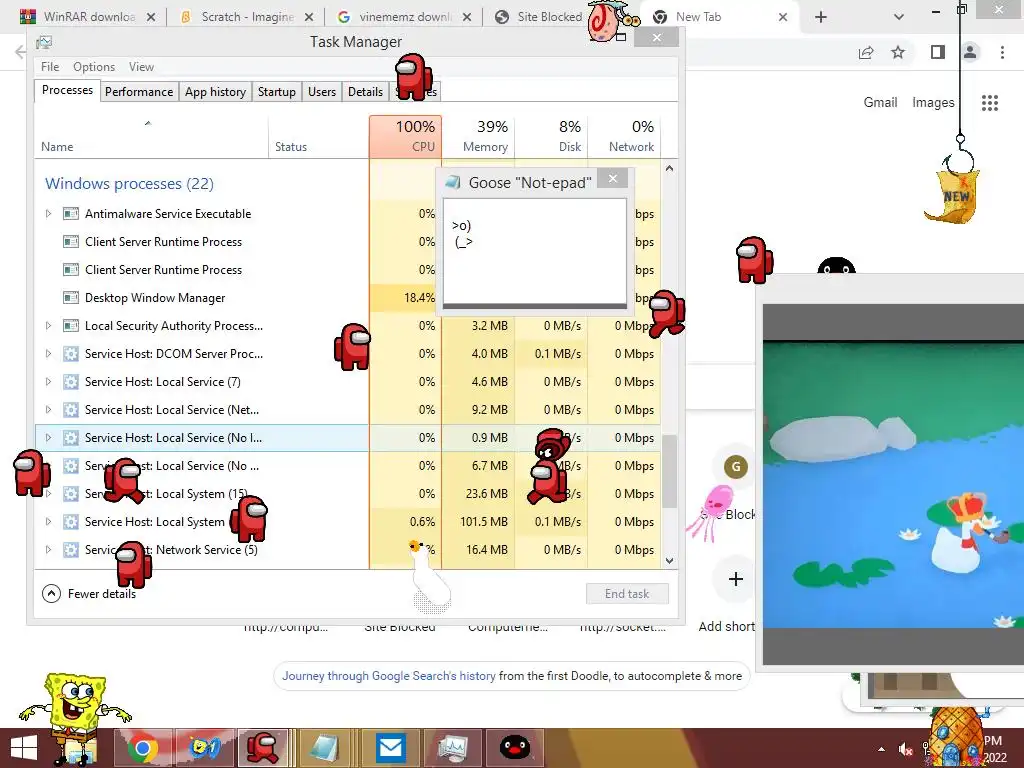Open Windows Start button
The width and height of the screenshot is (1024, 768).
pos(24,748)
